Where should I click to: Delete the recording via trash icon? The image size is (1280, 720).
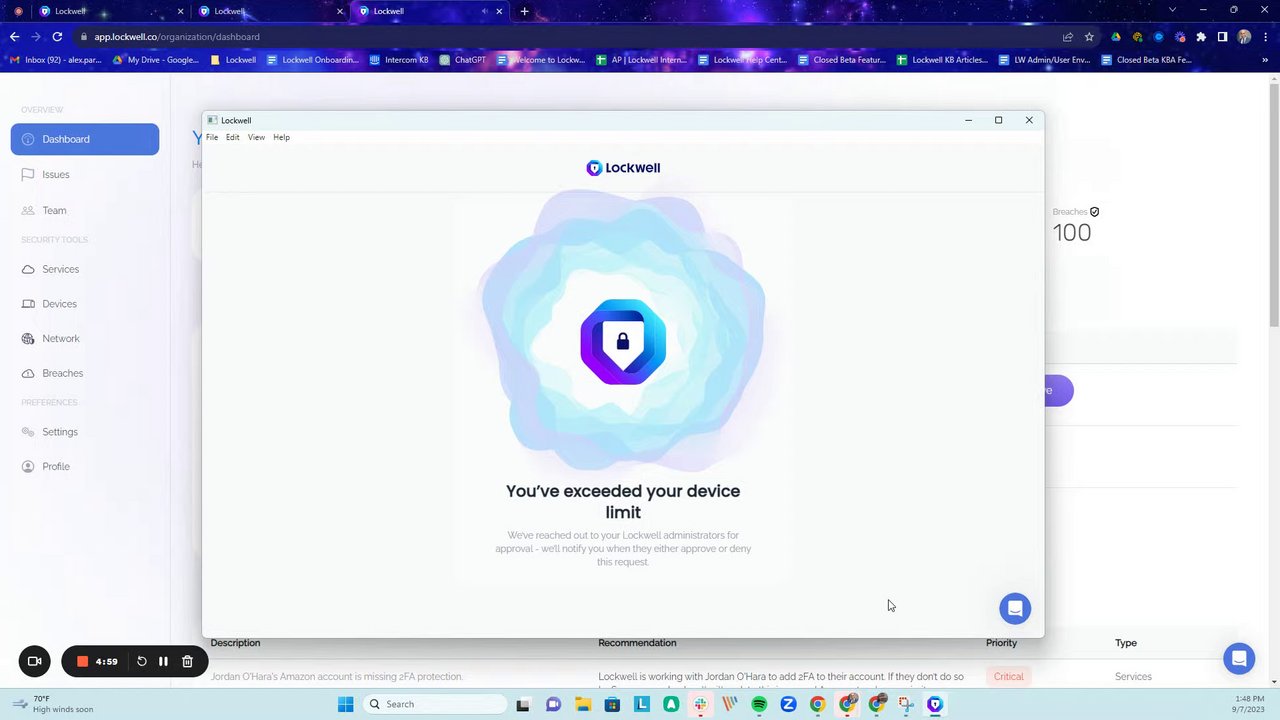187,661
